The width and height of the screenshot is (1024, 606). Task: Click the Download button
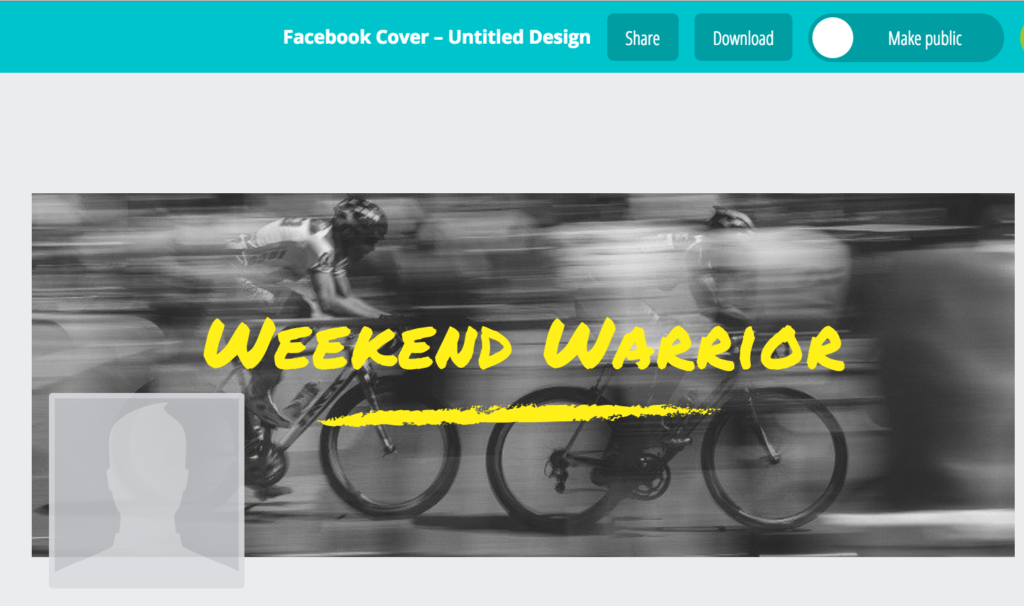(x=743, y=38)
